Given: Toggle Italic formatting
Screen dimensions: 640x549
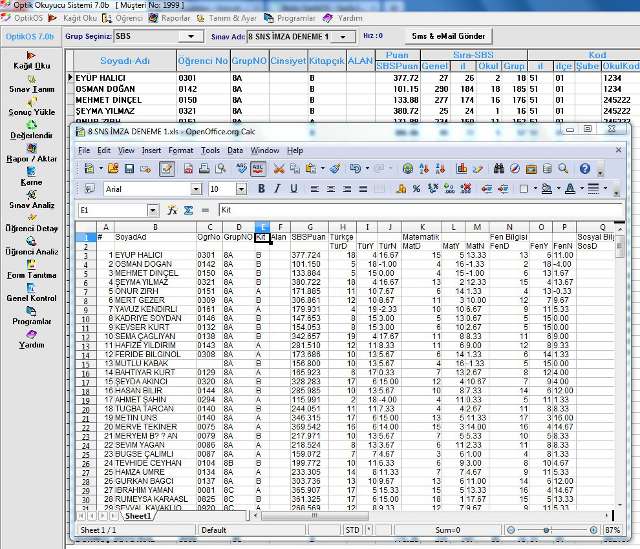Looking at the screenshot, I should [x=278, y=189].
